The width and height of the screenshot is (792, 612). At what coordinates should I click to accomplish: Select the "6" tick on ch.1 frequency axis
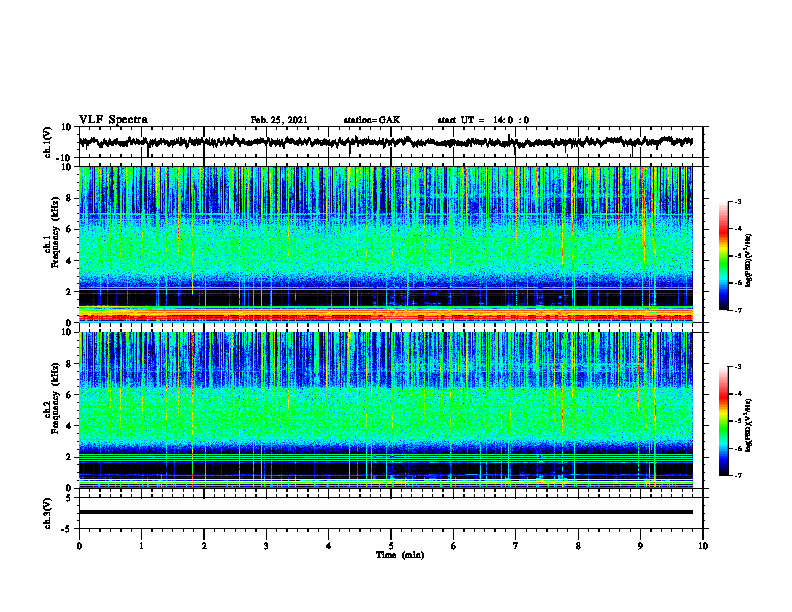pyautogui.click(x=69, y=230)
